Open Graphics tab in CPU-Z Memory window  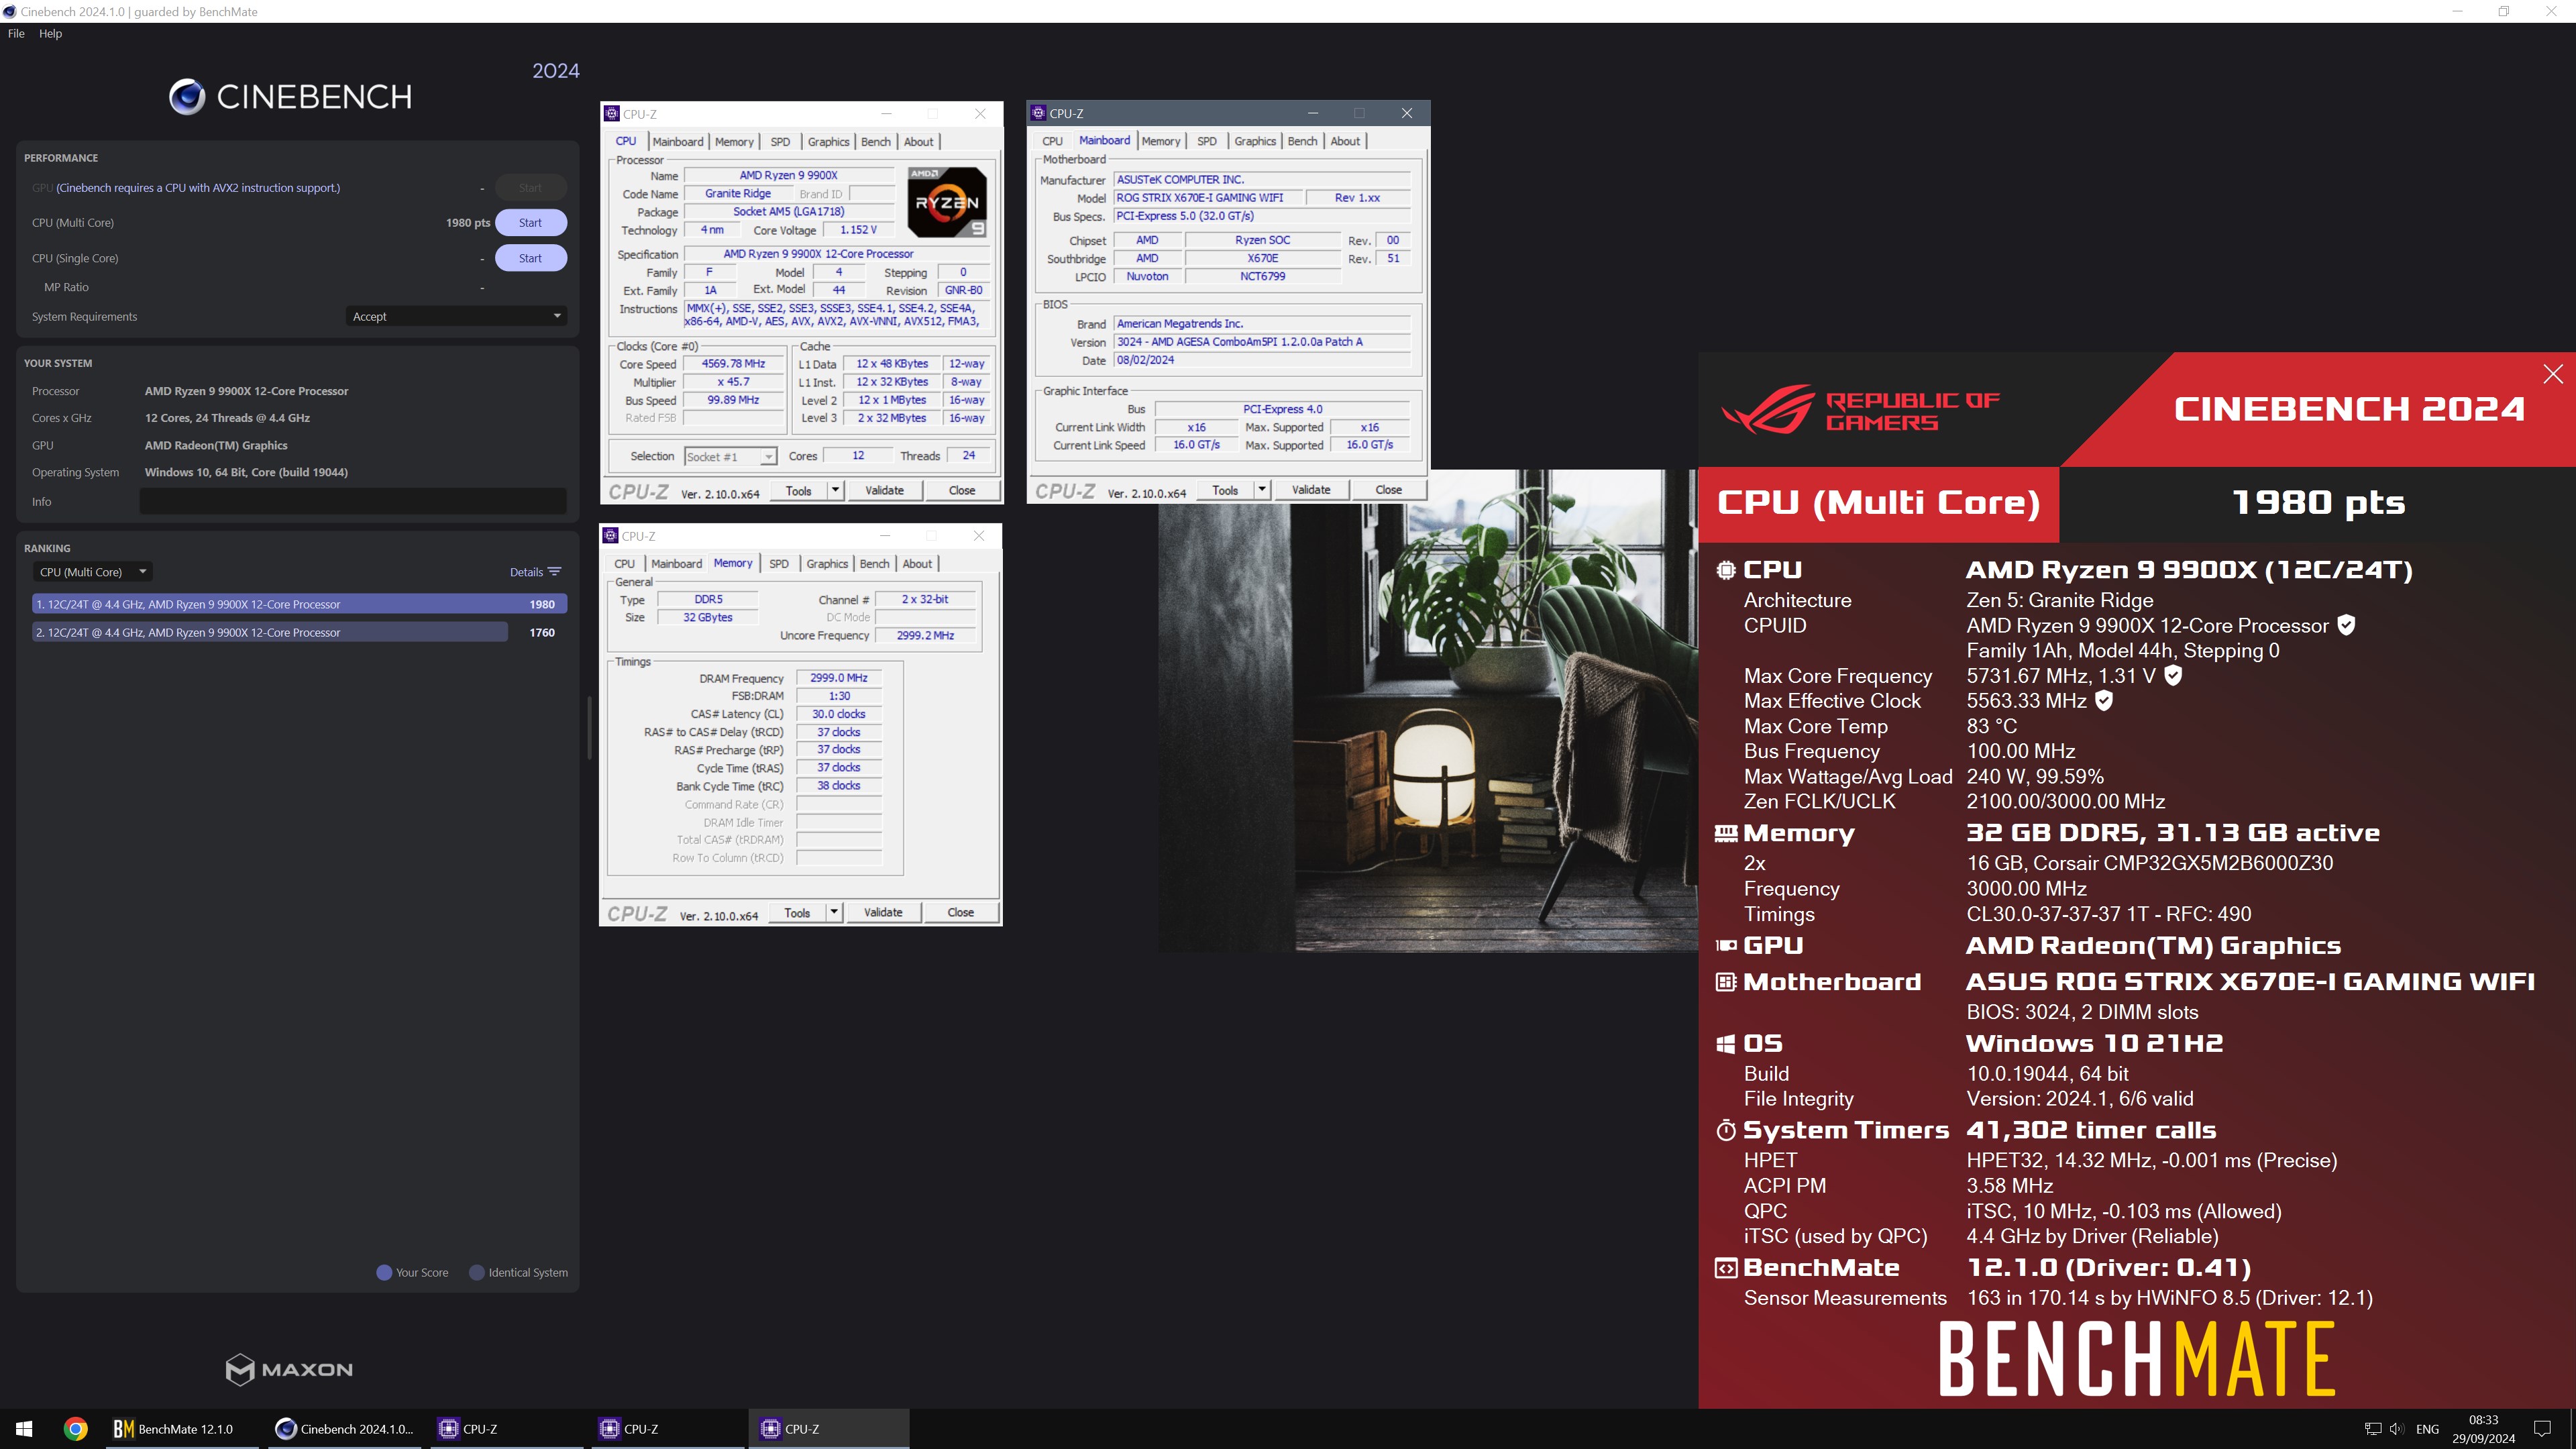pyautogui.click(x=826, y=564)
